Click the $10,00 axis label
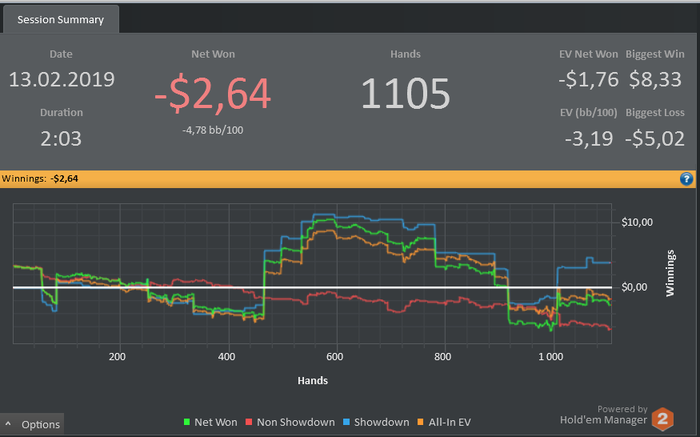The width and height of the screenshot is (700, 437). (x=637, y=222)
